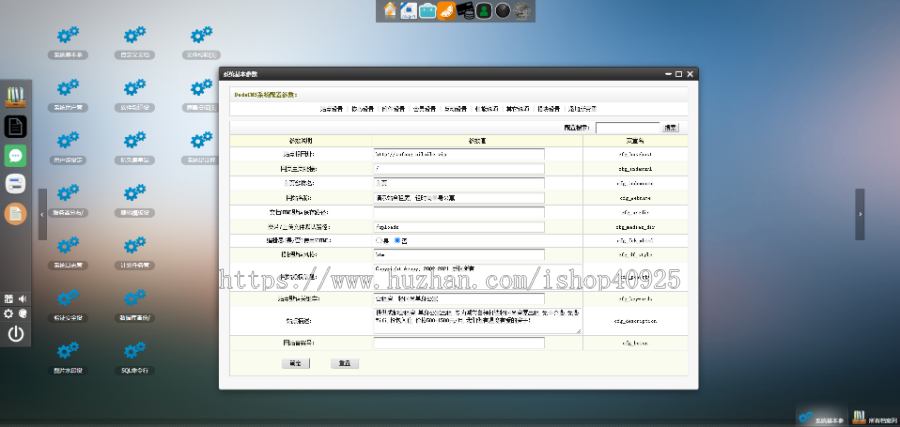Click the 搜索 button next to the config search box
This screenshot has width=900, height=427.
(670, 128)
